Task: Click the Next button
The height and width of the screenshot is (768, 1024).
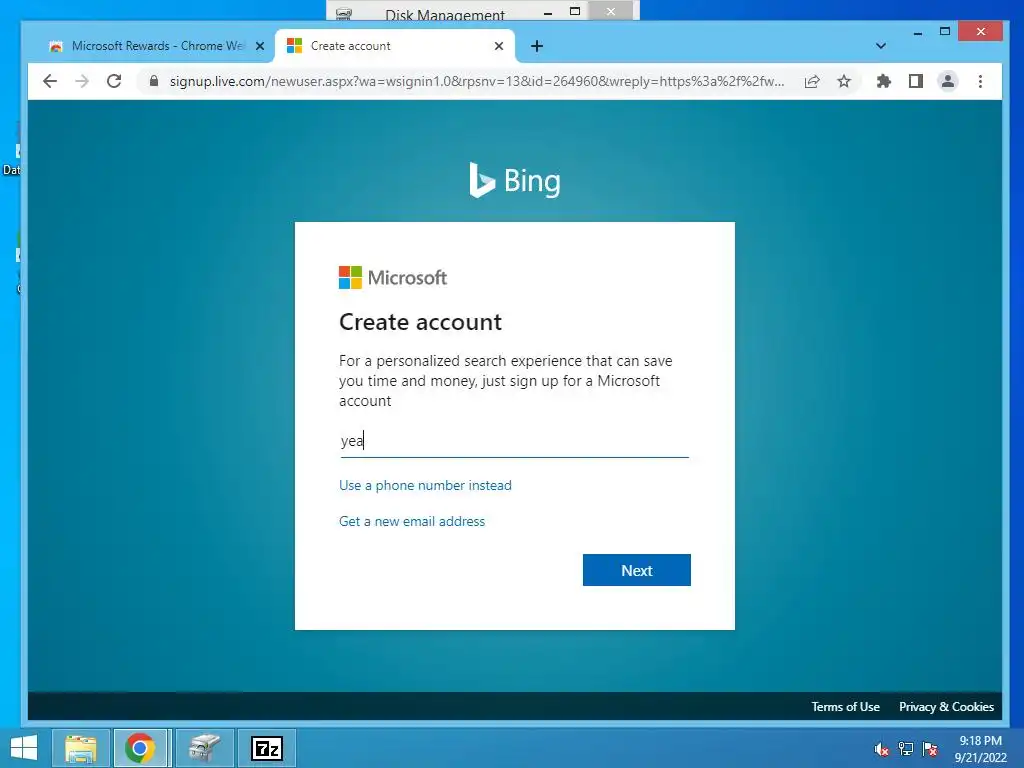Action: click(x=637, y=570)
